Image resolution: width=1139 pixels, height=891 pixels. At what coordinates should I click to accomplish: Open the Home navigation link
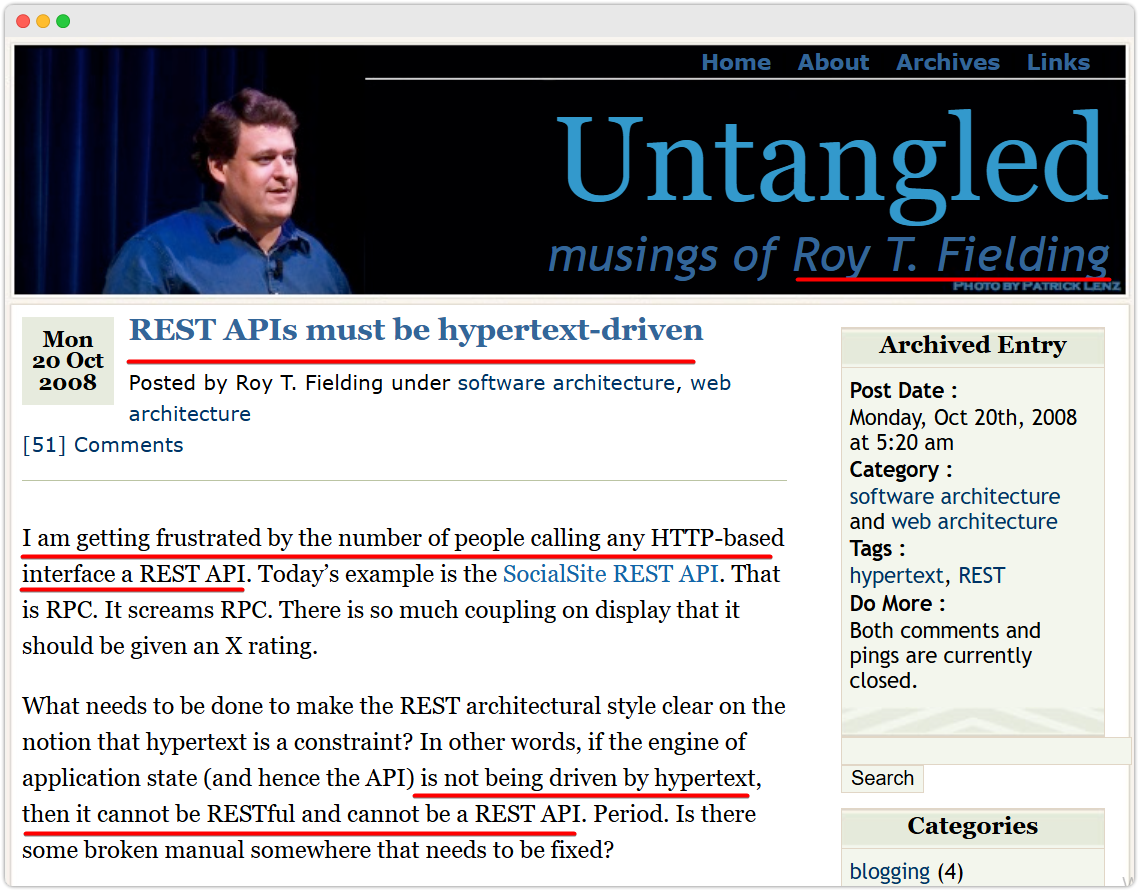coord(736,62)
